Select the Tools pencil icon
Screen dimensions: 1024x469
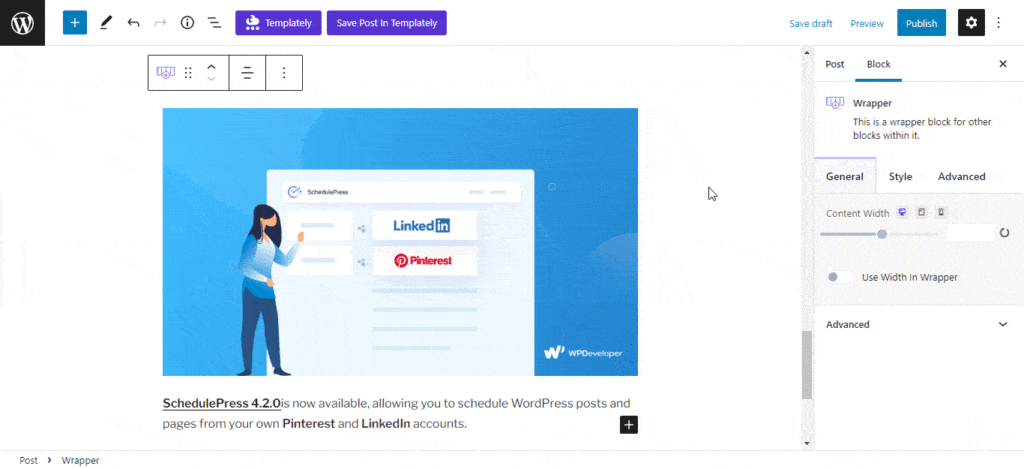(106, 23)
